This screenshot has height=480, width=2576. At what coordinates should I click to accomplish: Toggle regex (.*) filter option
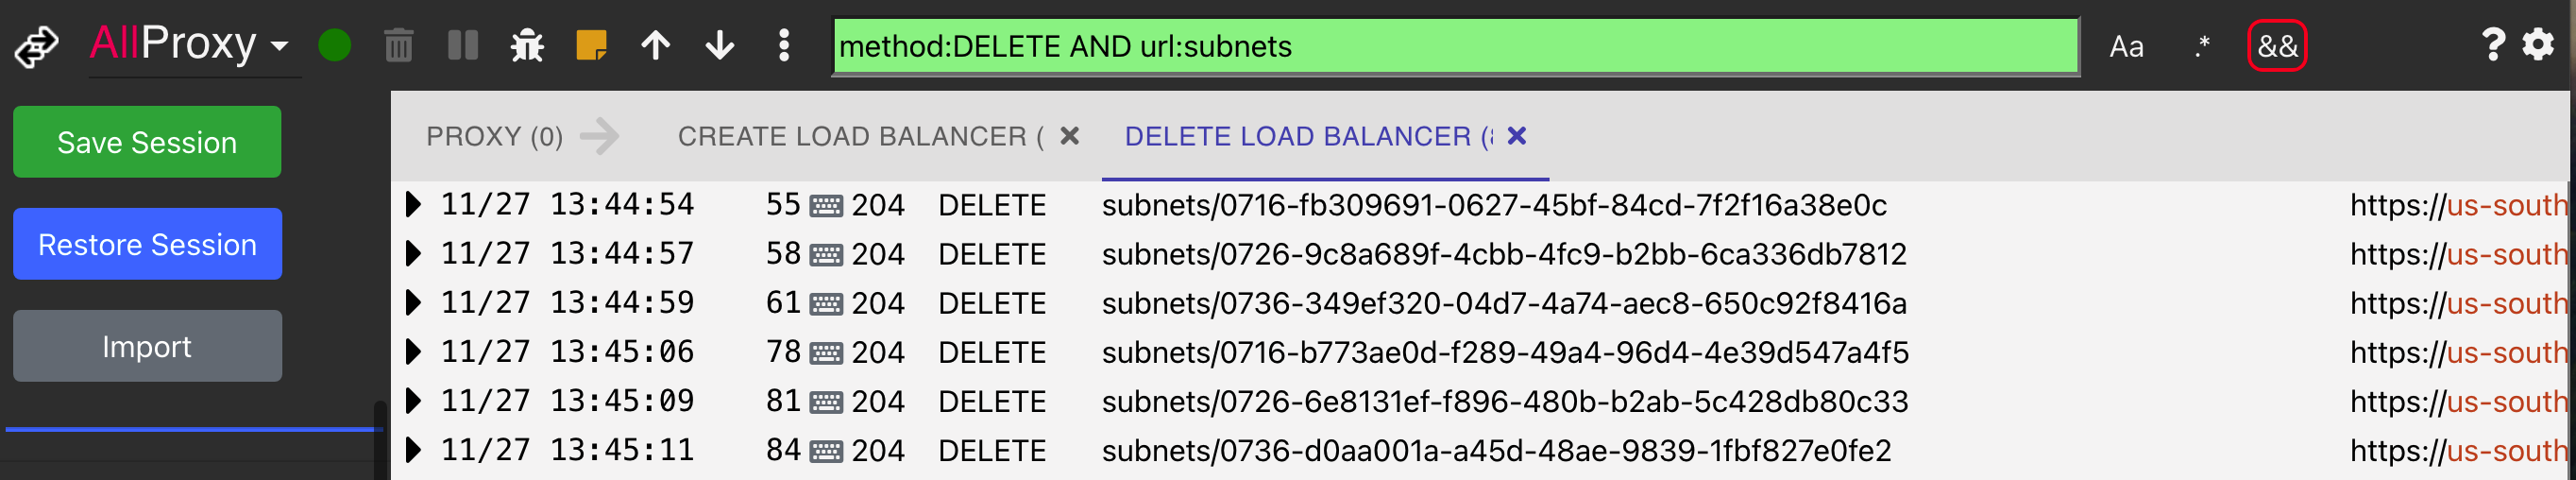click(2202, 47)
